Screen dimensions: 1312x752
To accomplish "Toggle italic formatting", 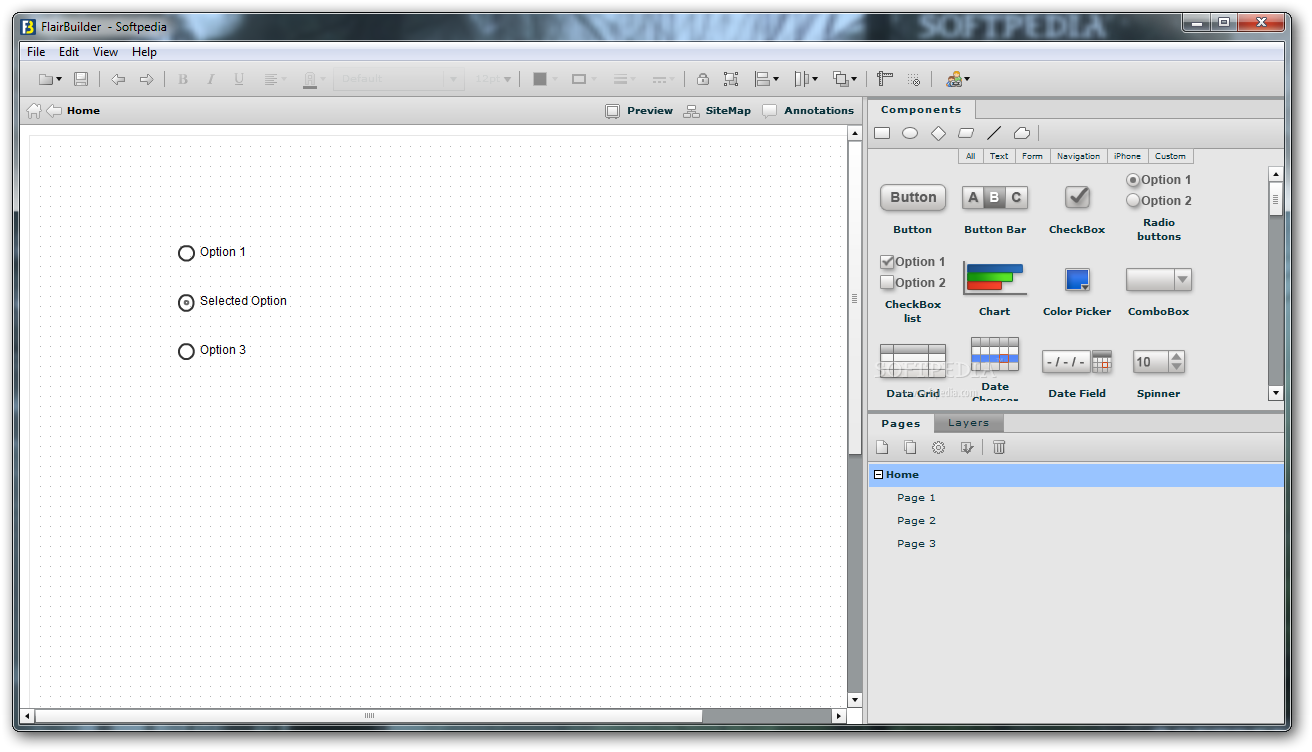I will tap(211, 79).
